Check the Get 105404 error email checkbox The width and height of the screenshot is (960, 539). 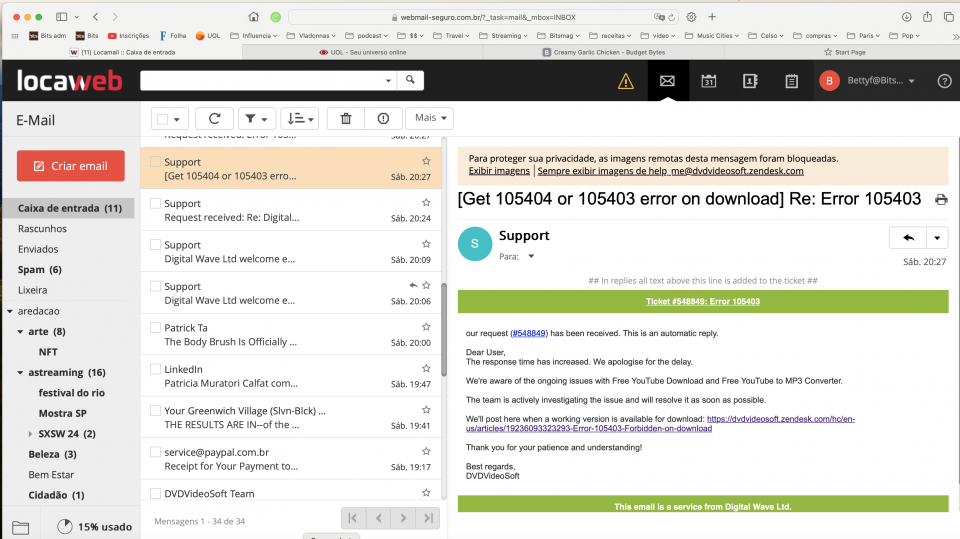point(156,162)
